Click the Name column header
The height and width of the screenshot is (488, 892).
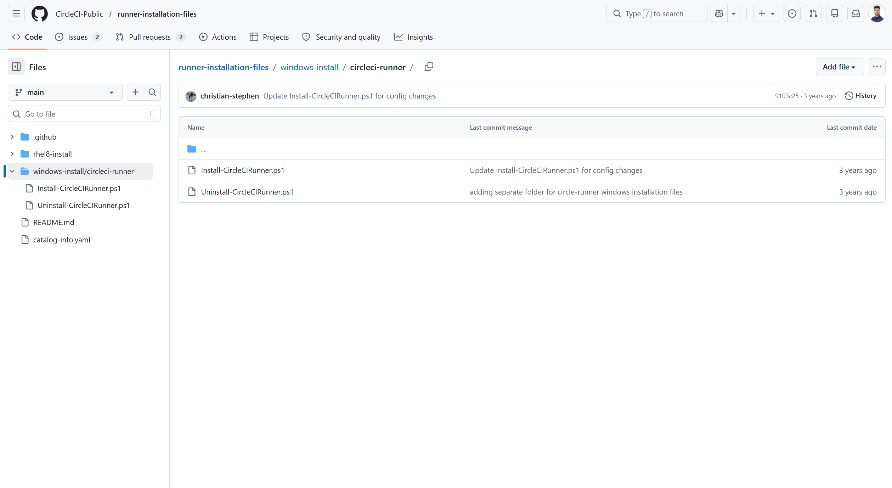point(196,127)
